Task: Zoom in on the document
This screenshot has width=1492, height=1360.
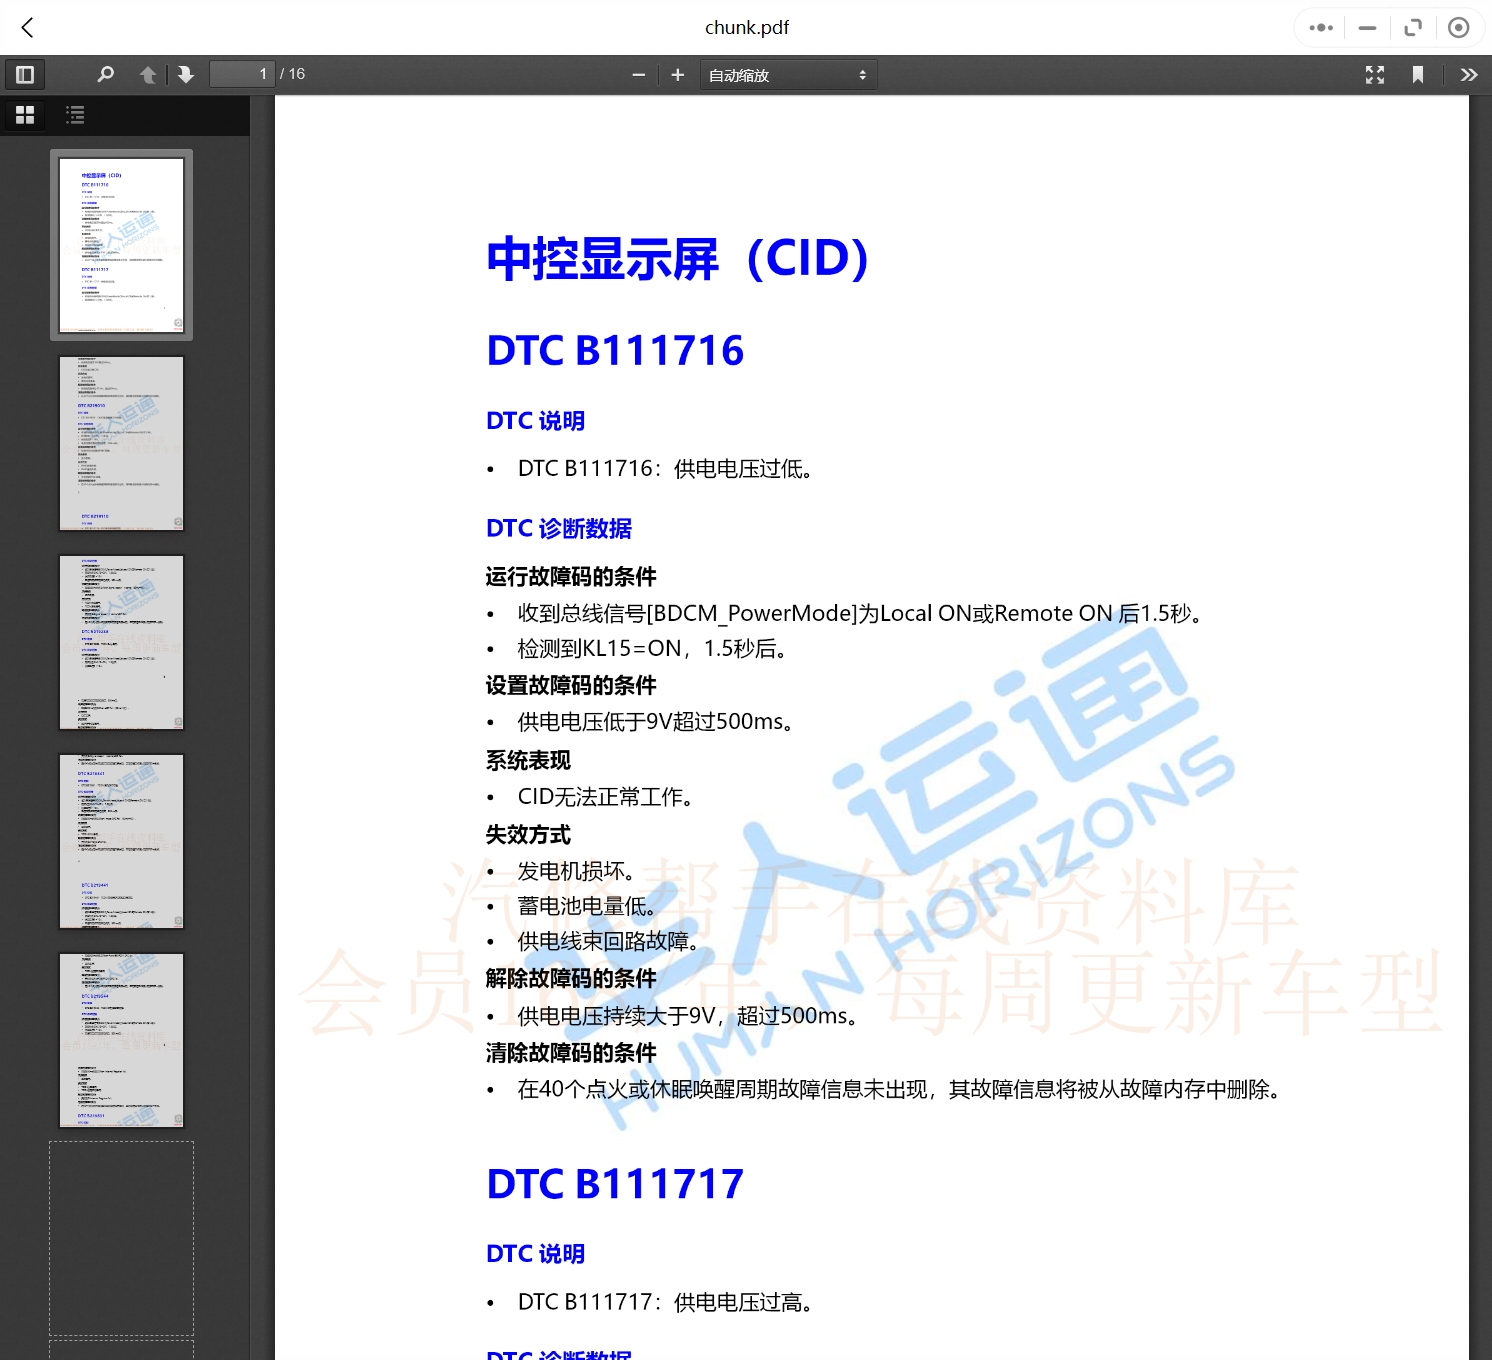Action: (678, 74)
